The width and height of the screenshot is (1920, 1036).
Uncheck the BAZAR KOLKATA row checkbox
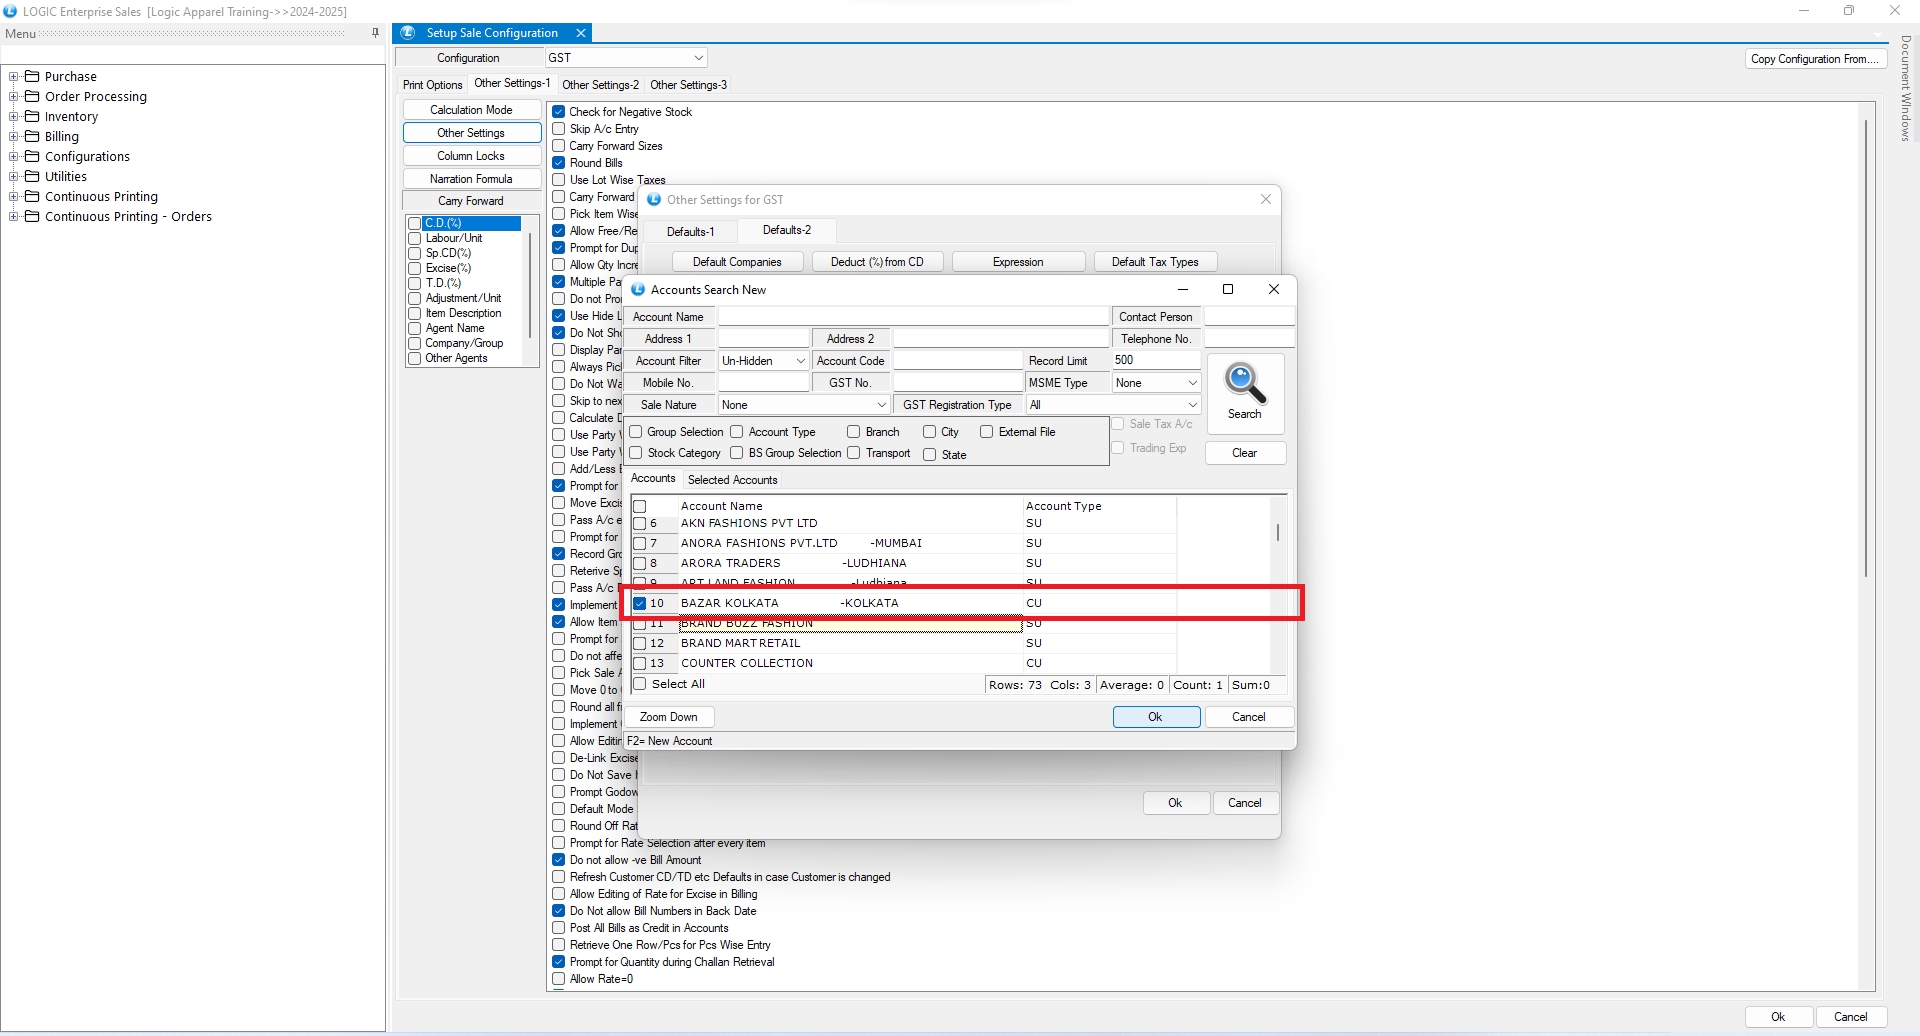pyautogui.click(x=640, y=603)
